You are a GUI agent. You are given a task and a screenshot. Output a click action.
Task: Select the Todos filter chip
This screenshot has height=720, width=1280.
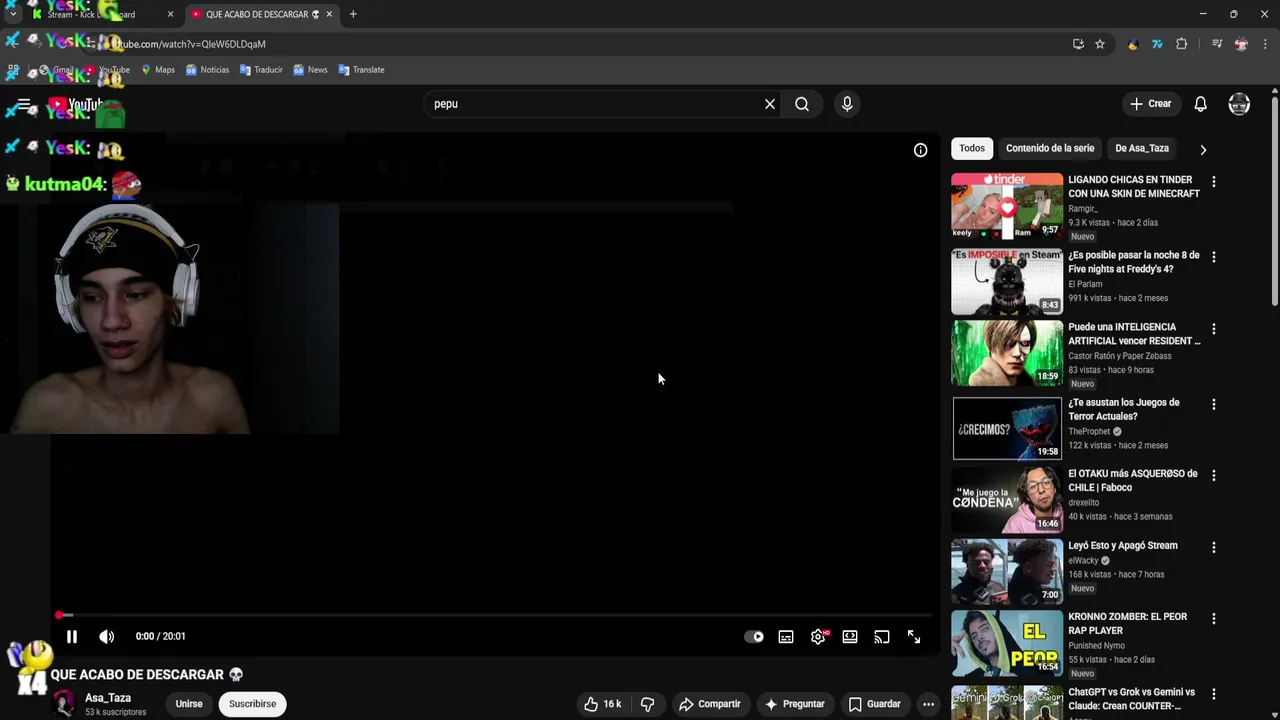click(972, 148)
